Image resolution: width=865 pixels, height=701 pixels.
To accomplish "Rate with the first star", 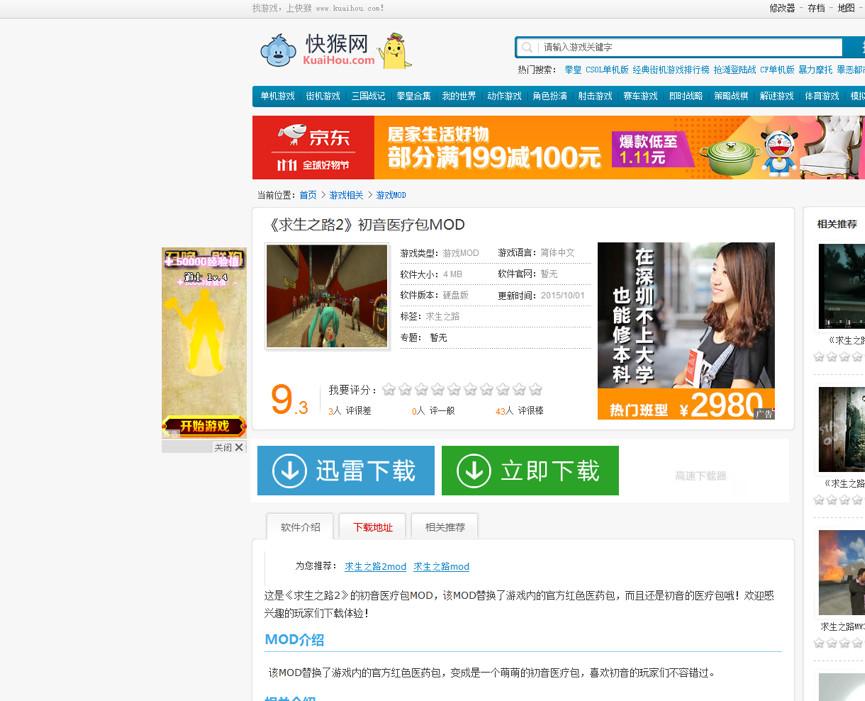I will 389,390.
